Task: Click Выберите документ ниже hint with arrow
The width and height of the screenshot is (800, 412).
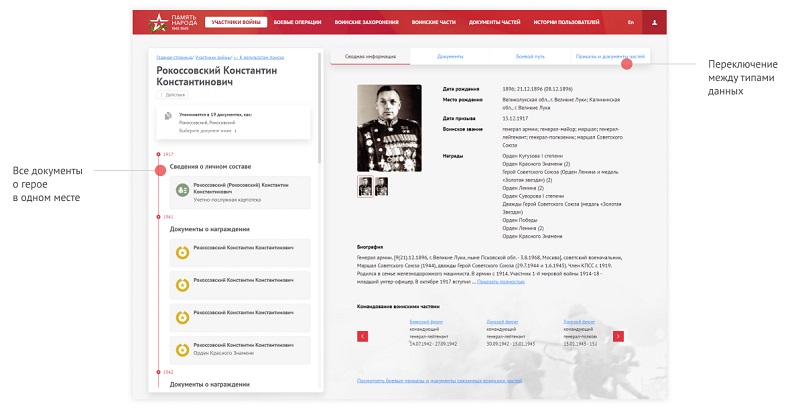Action: 208,131
